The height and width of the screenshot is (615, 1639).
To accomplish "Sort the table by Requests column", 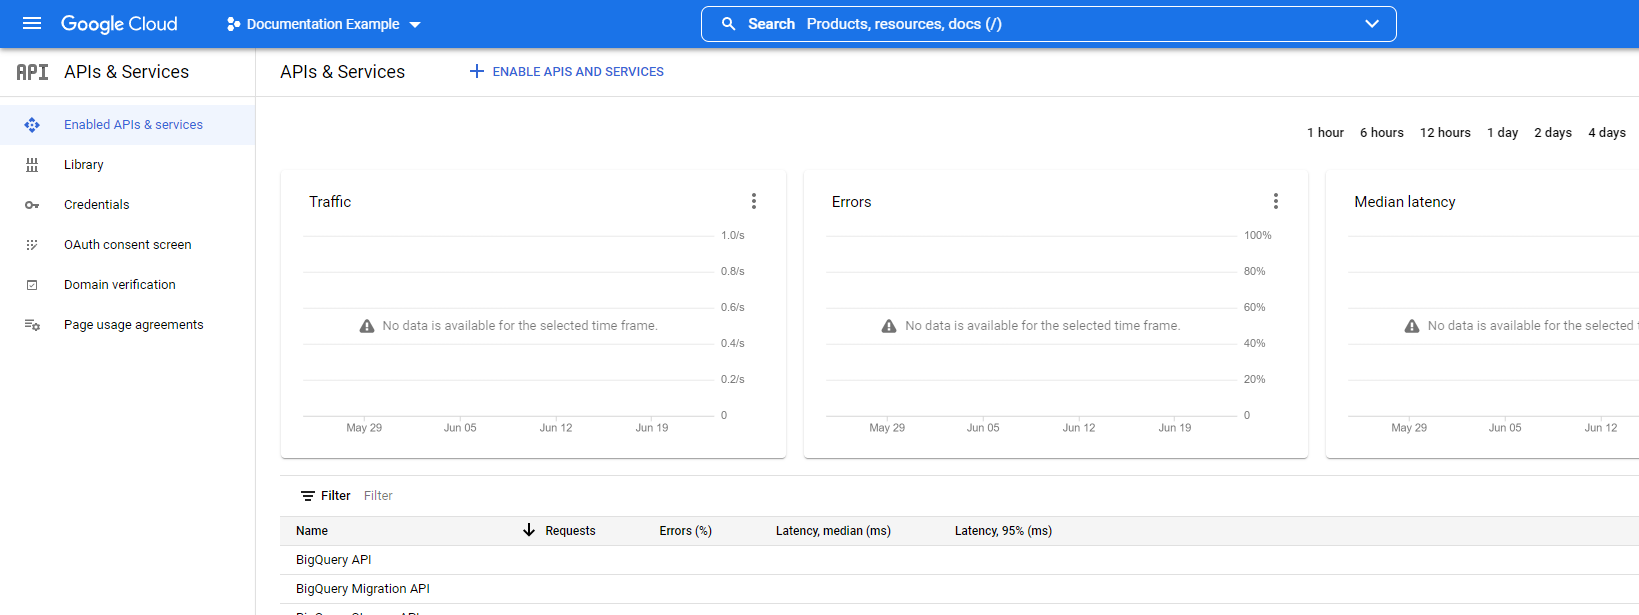I will point(570,531).
